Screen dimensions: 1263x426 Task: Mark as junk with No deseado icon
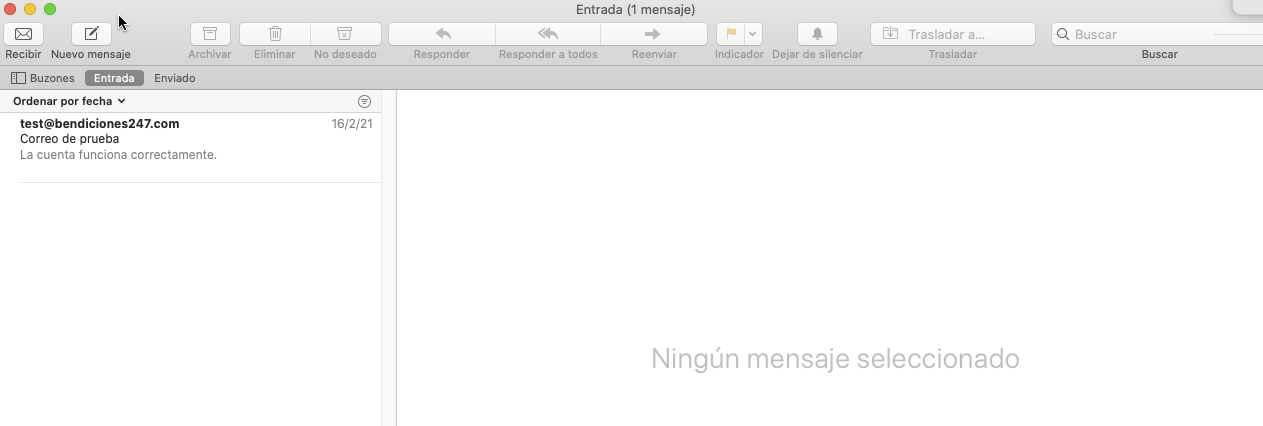[345, 34]
